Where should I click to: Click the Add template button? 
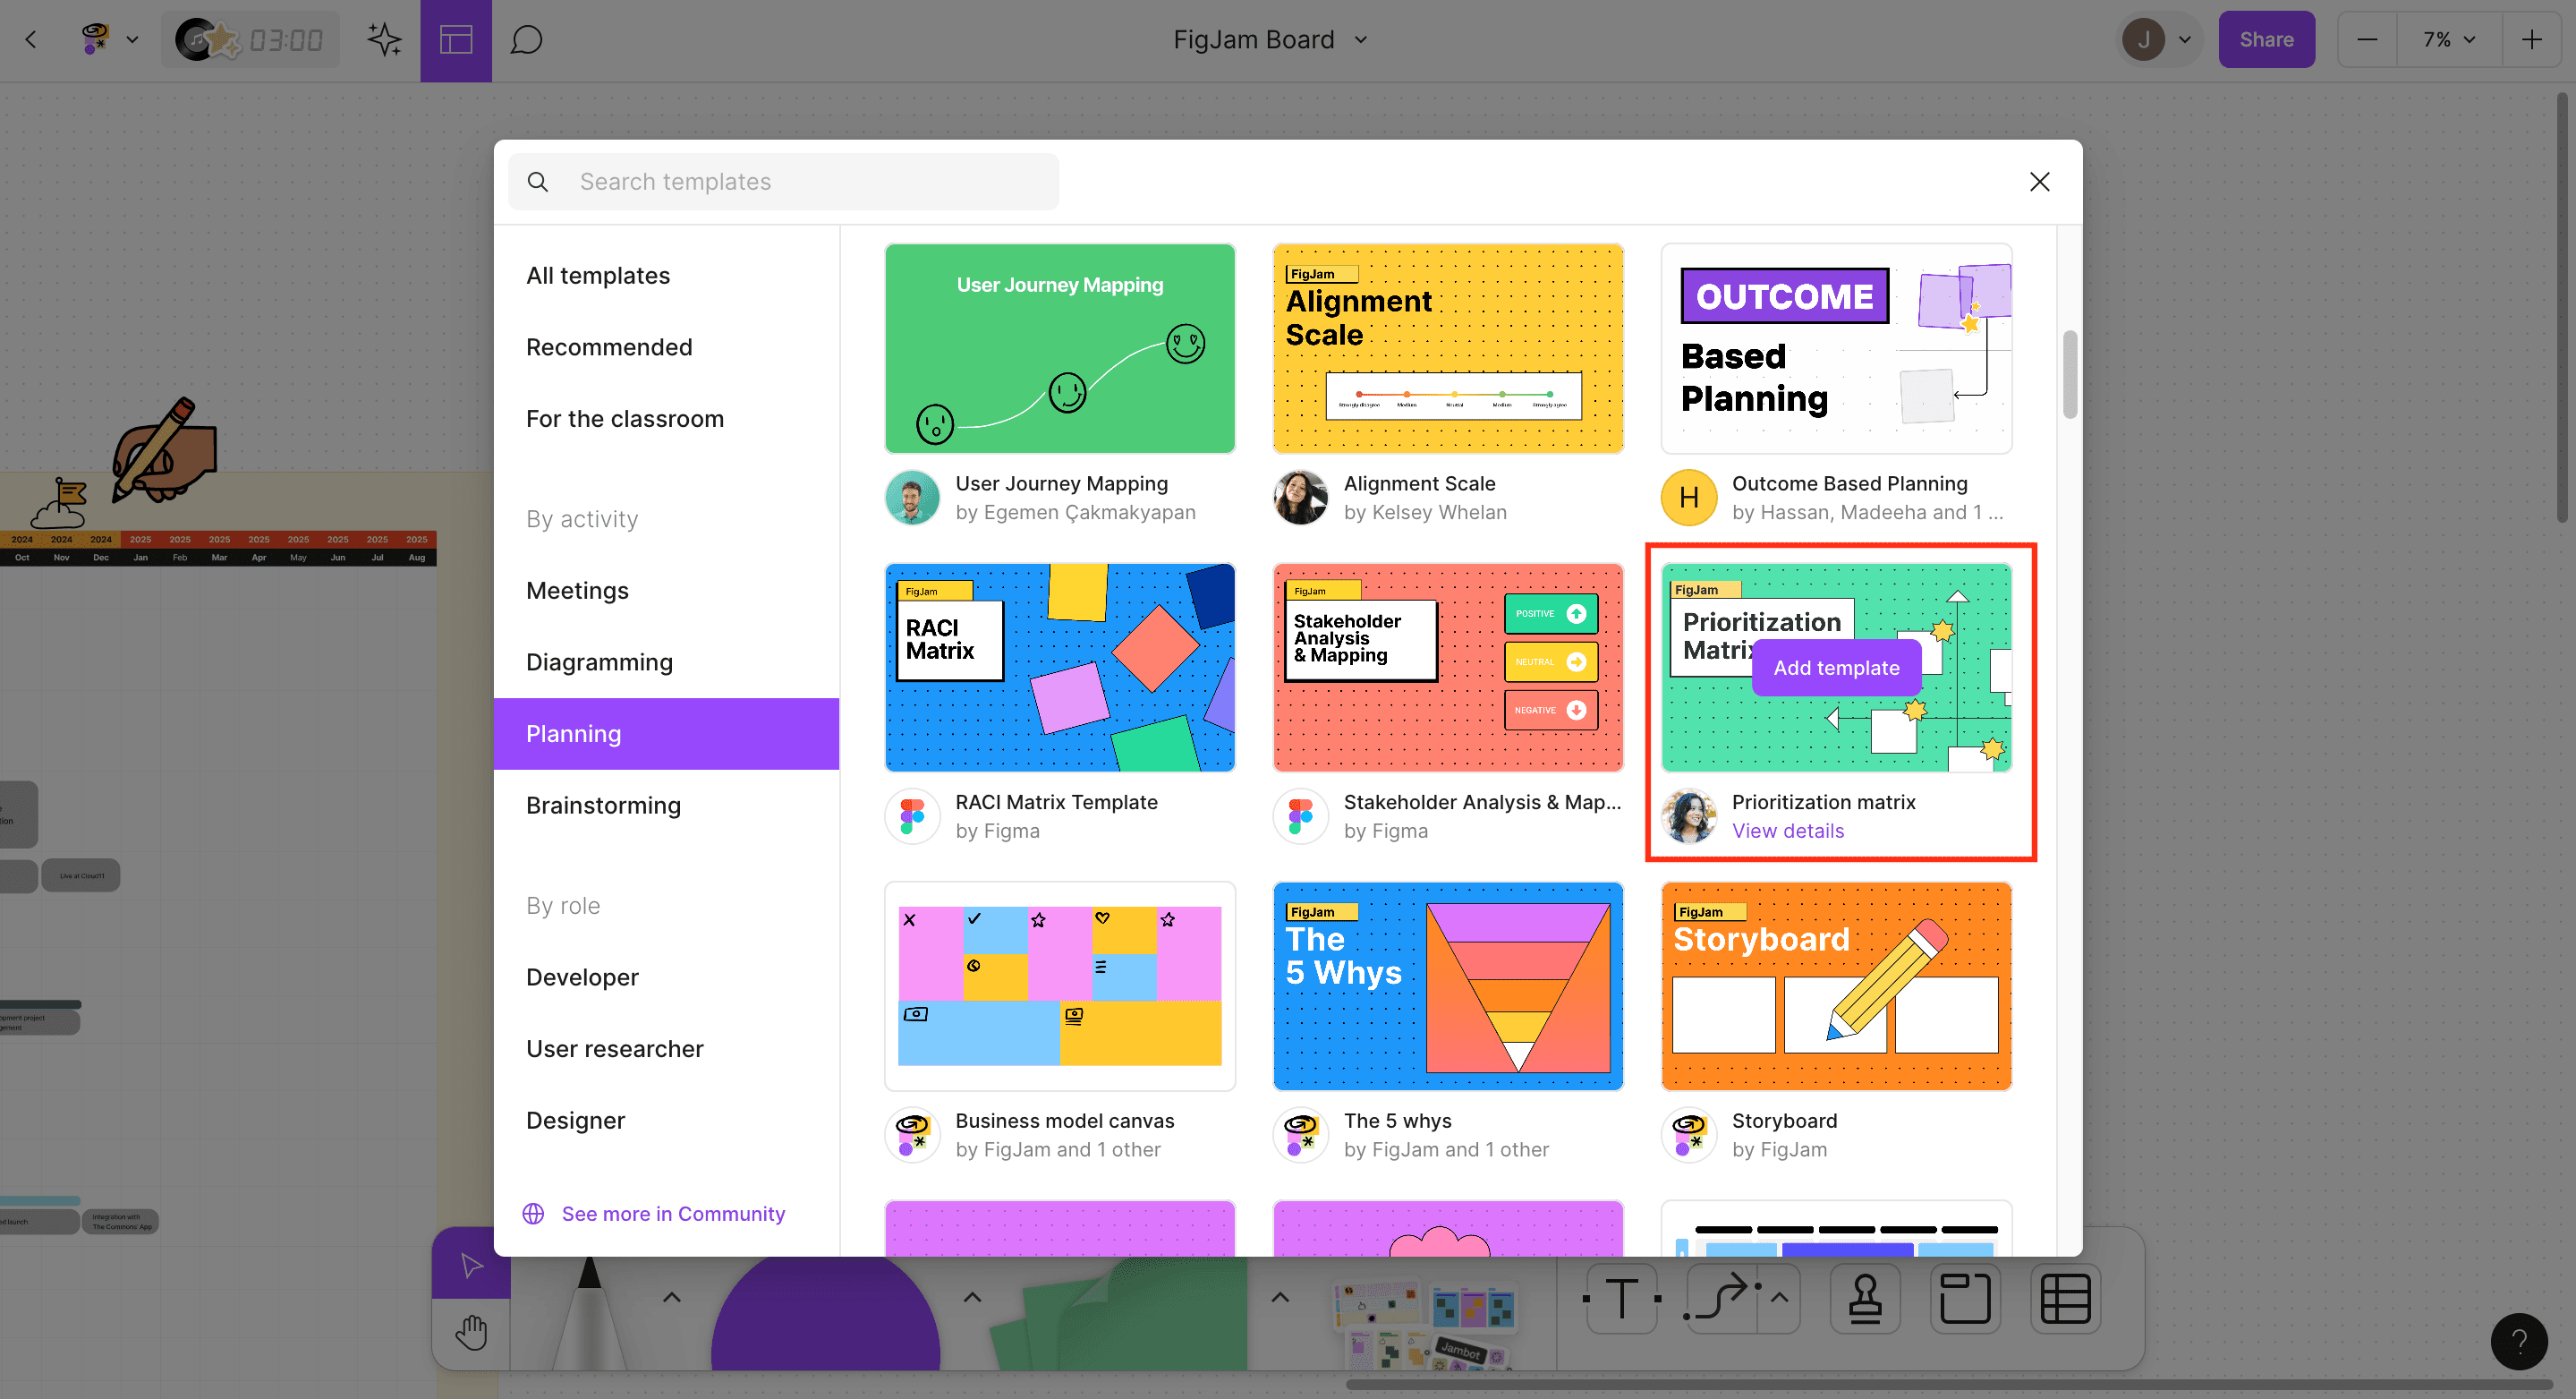[x=1836, y=668]
